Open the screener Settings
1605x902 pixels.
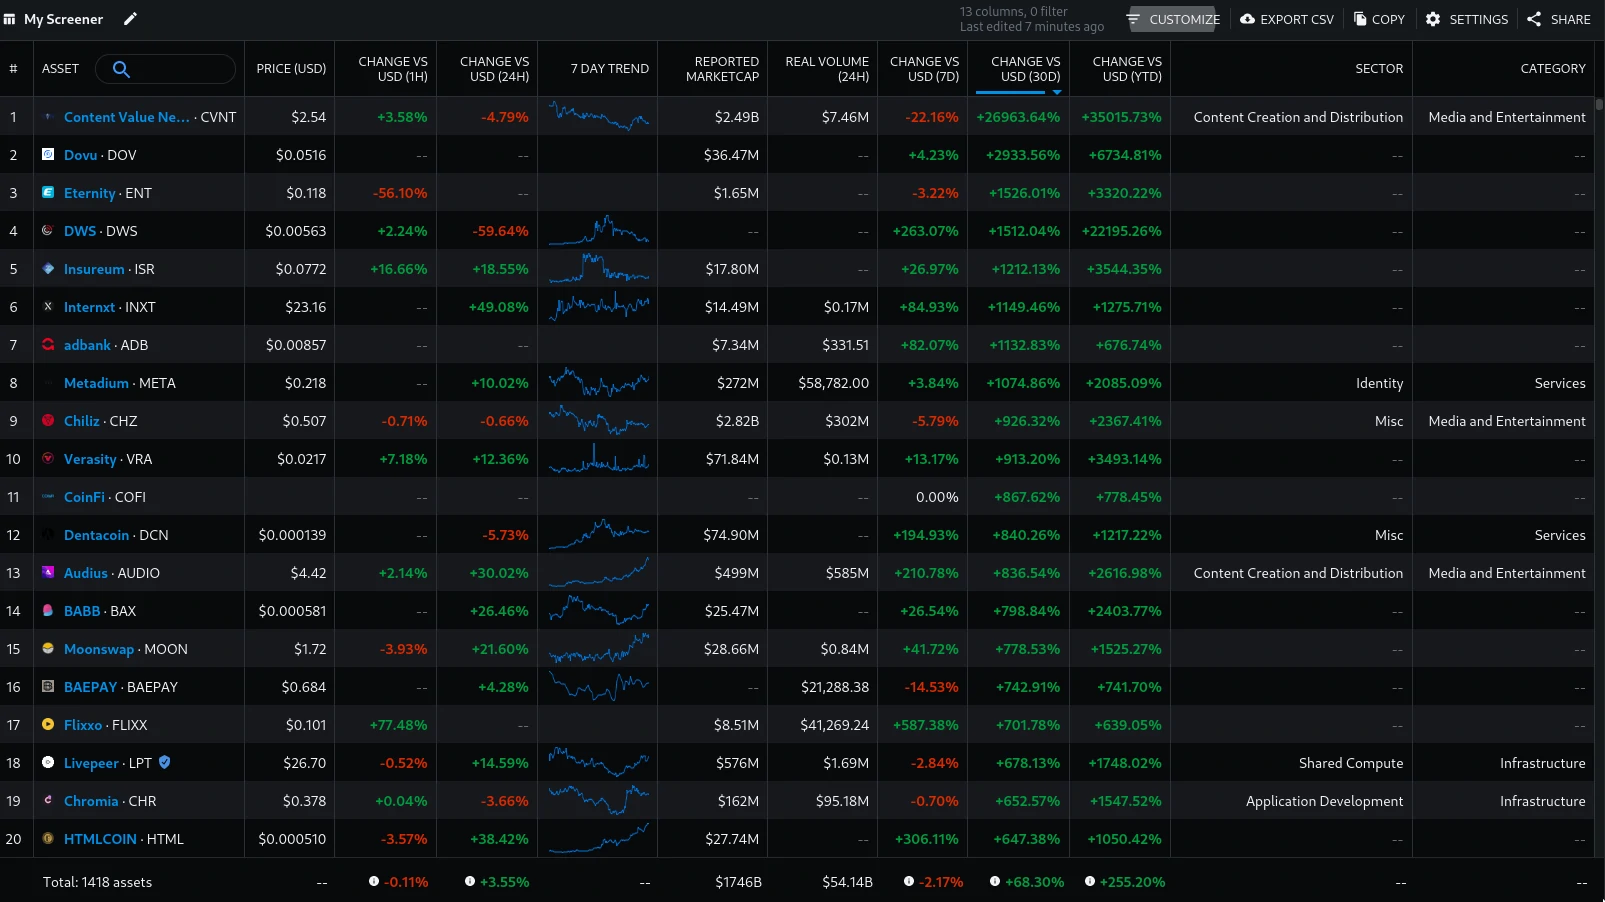(x=1467, y=19)
